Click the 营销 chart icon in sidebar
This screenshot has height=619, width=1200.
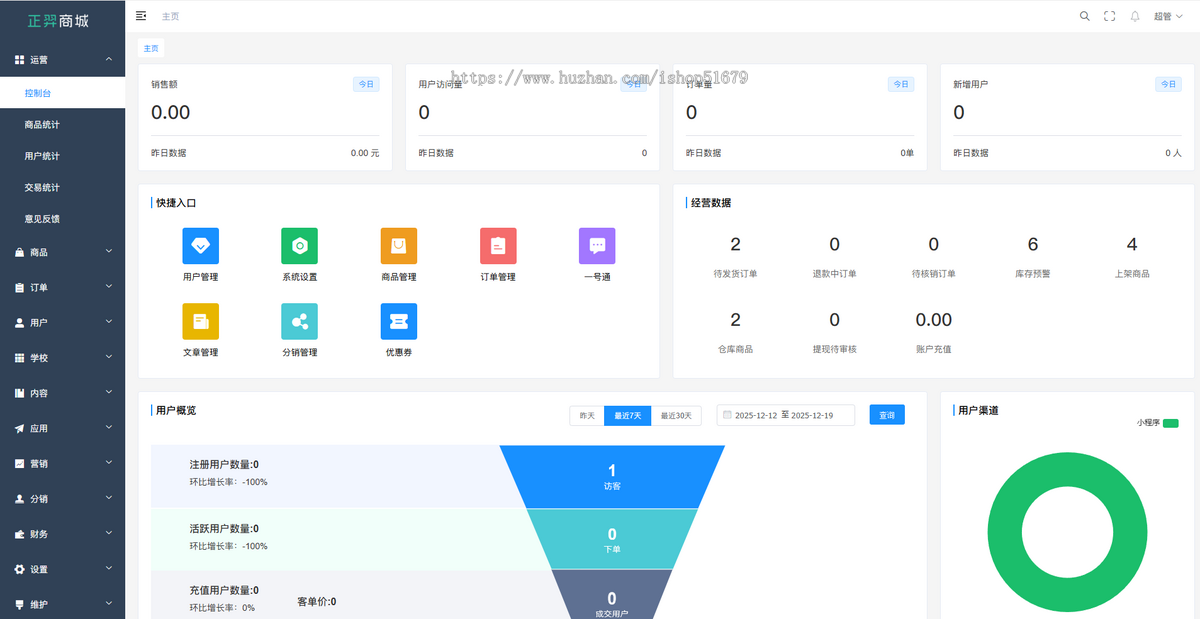pos(19,464)
